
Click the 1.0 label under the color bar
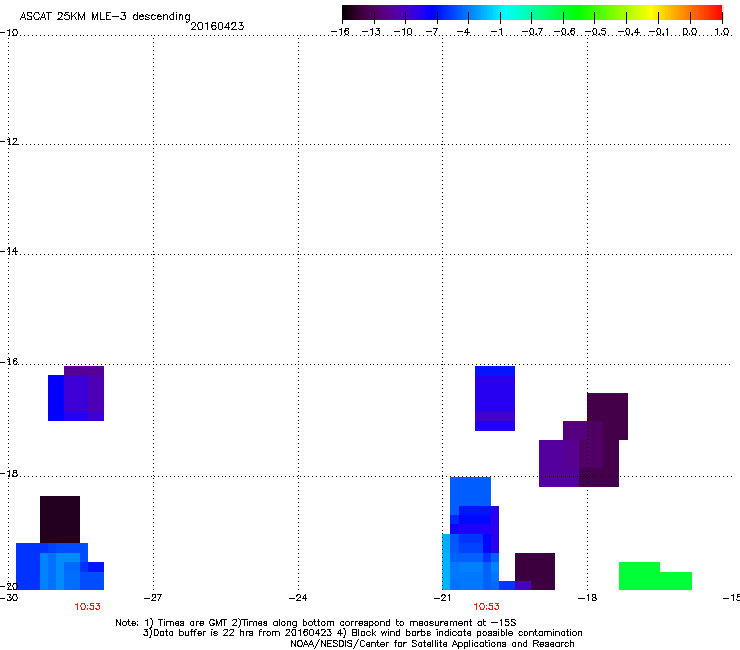click(x=722, y=32)
